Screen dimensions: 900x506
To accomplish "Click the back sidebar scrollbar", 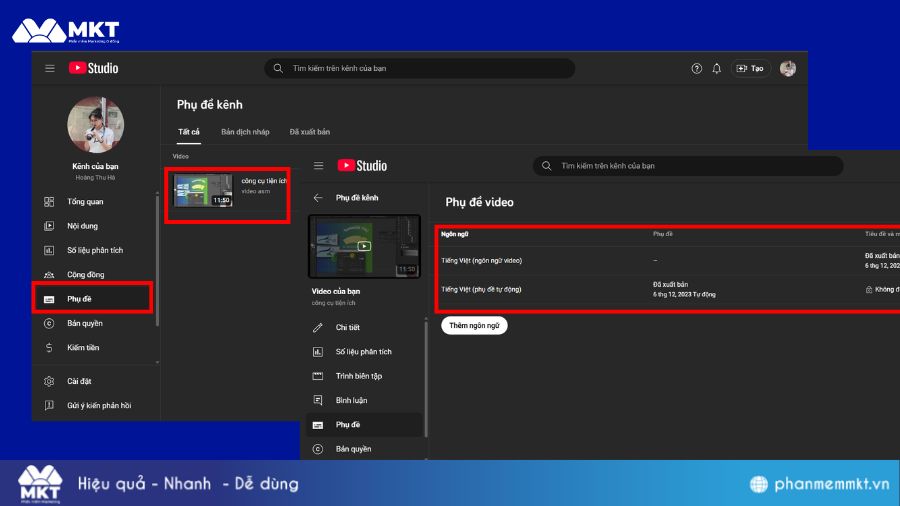I will coord(157,260).
